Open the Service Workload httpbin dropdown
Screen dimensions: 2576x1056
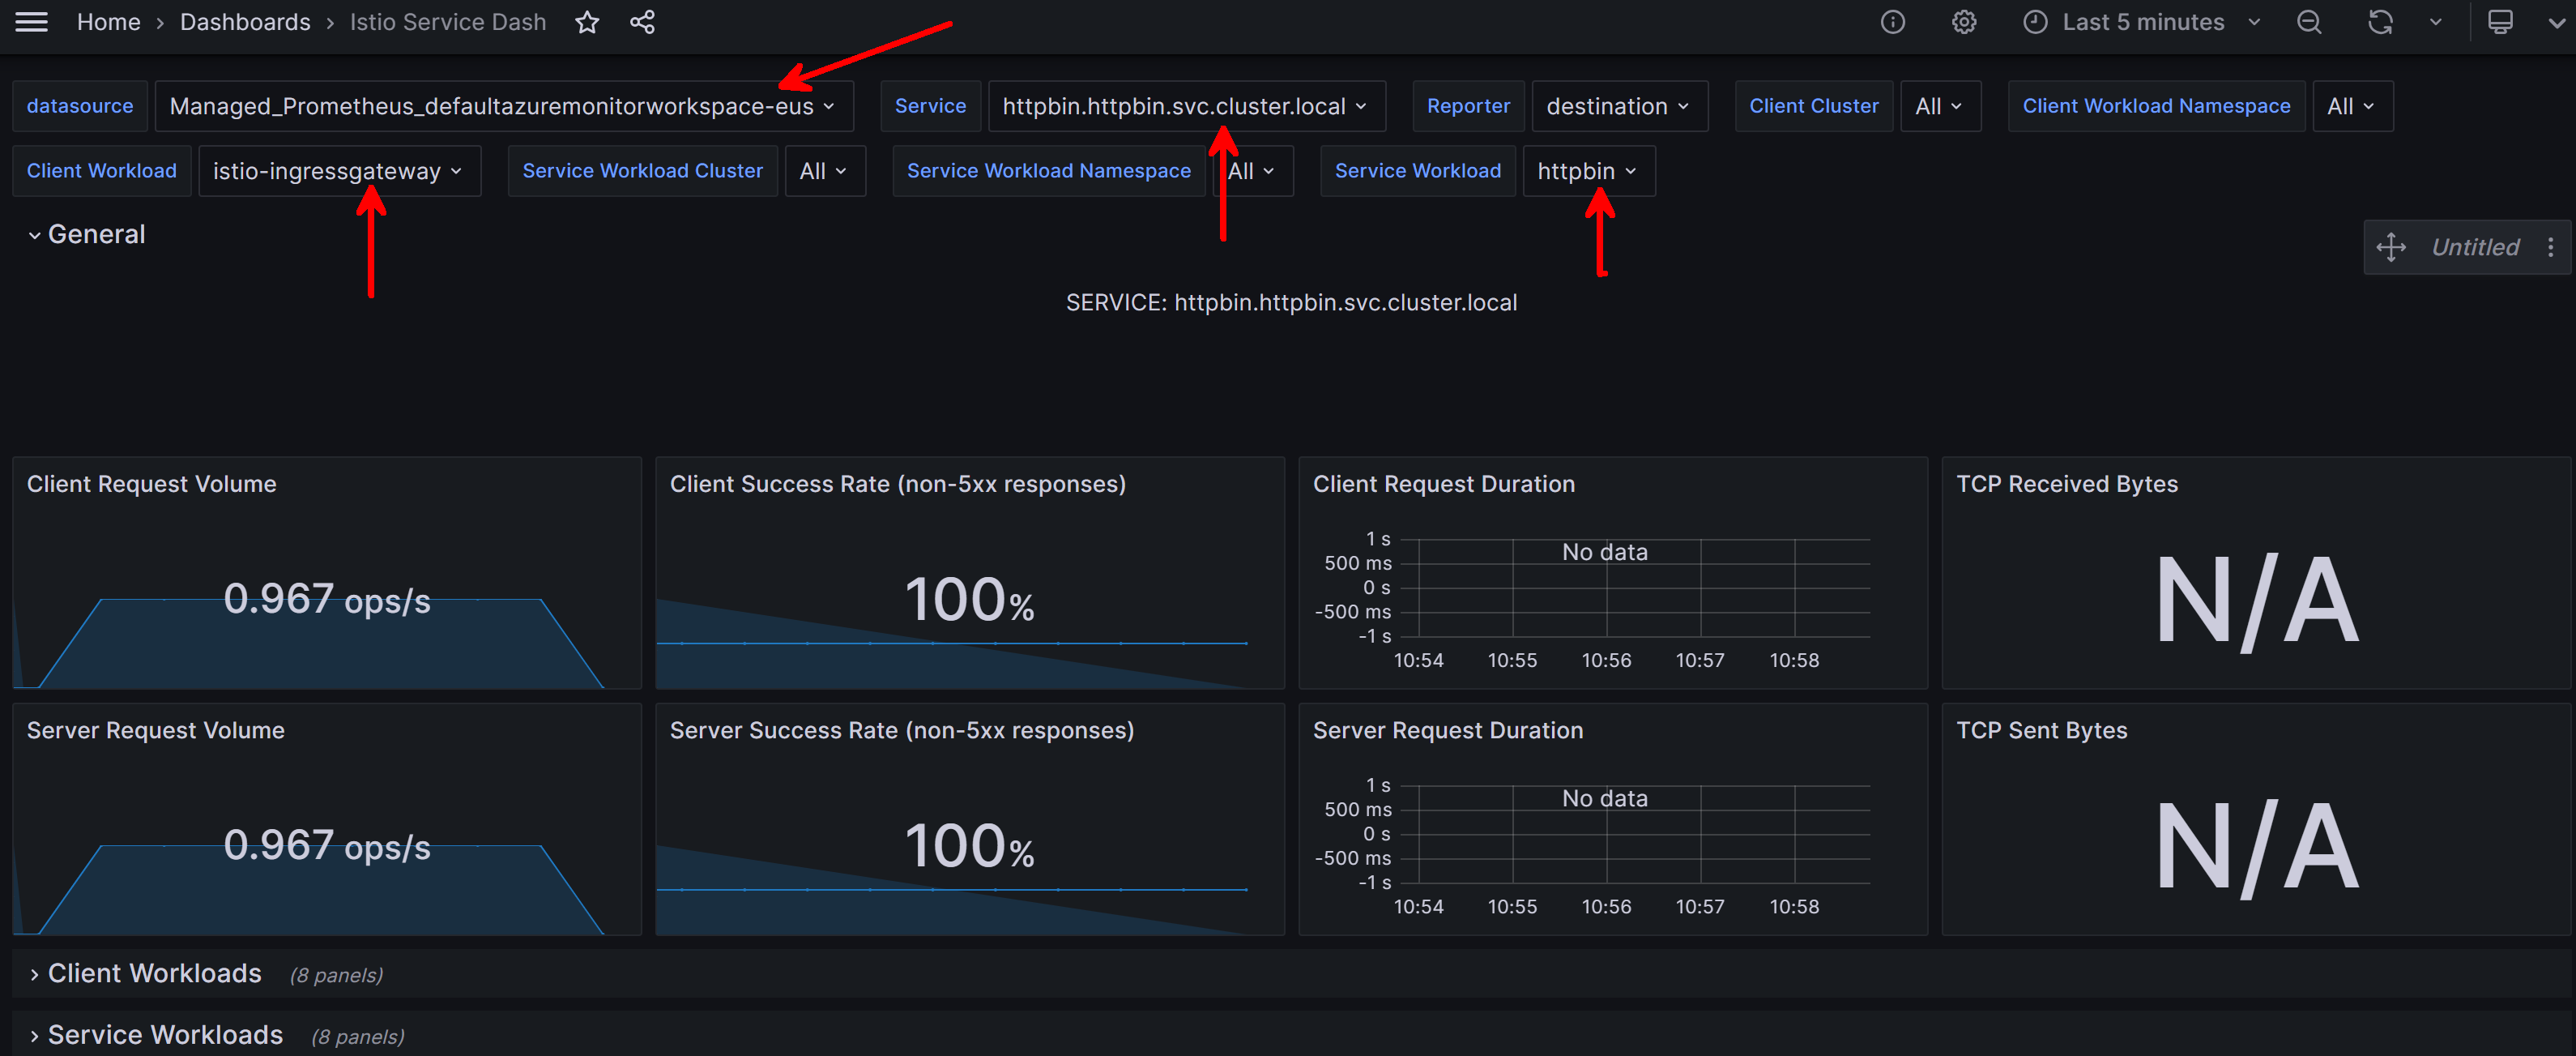click(1587, 171)
